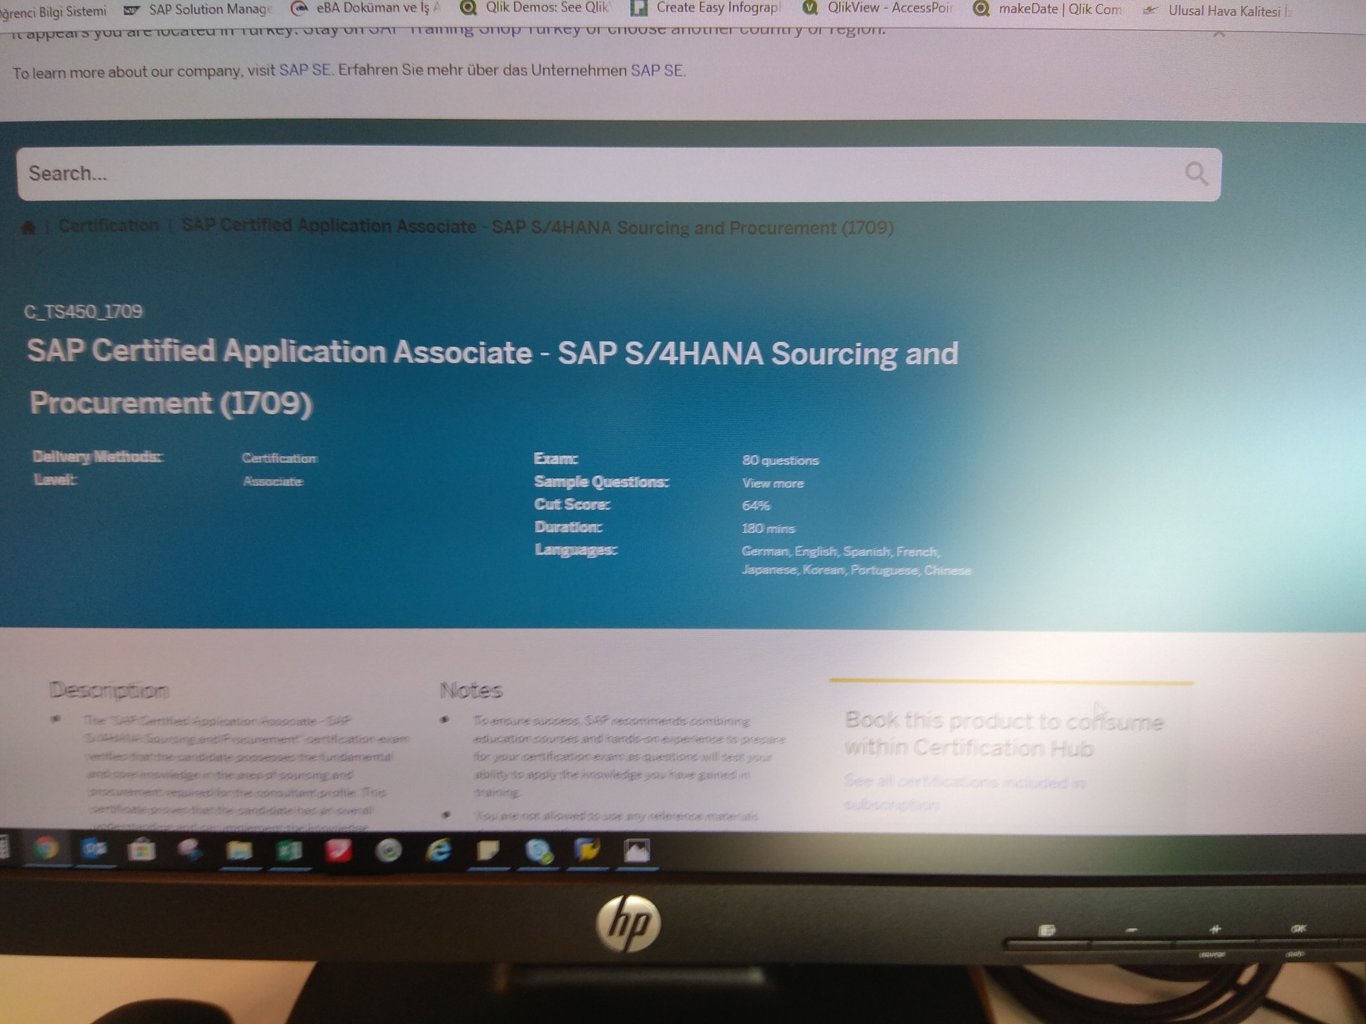Open the Certification breadcrumb link
Viewport: 1366px width, 1024px height.
[x=108, y=226]
